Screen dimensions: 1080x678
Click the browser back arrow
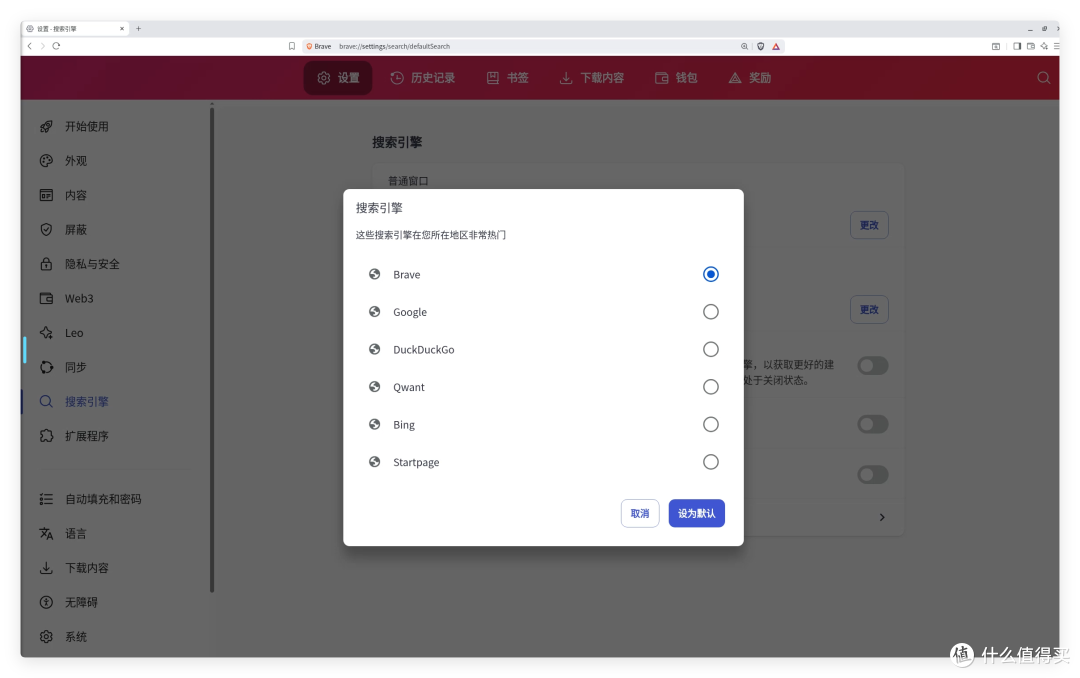tap(30, 46)
